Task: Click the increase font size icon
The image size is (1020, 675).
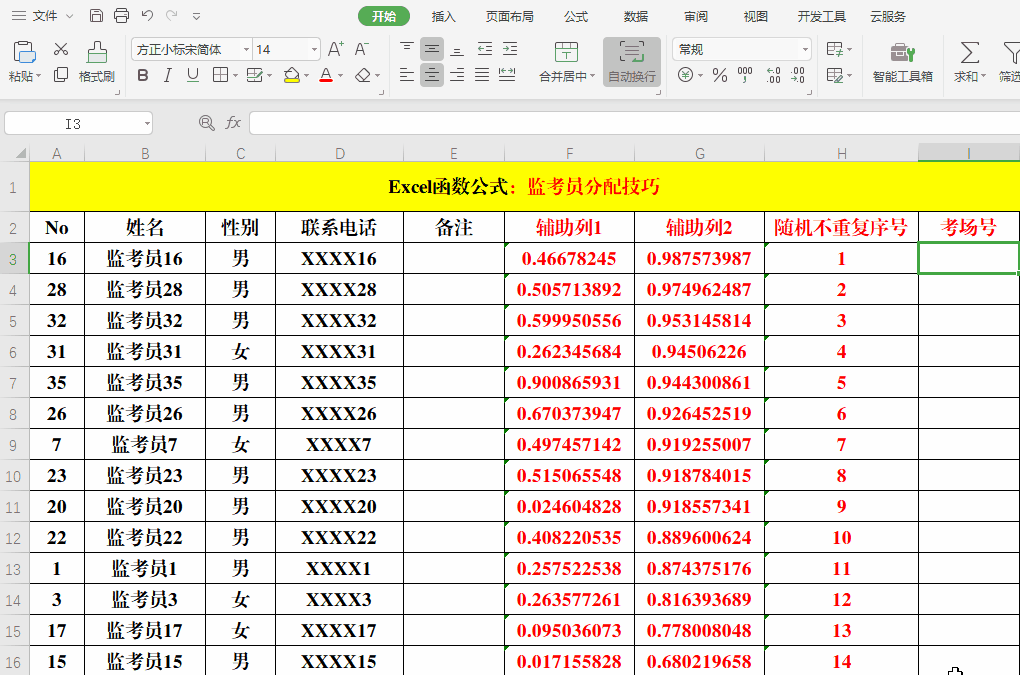Action: 336,49
